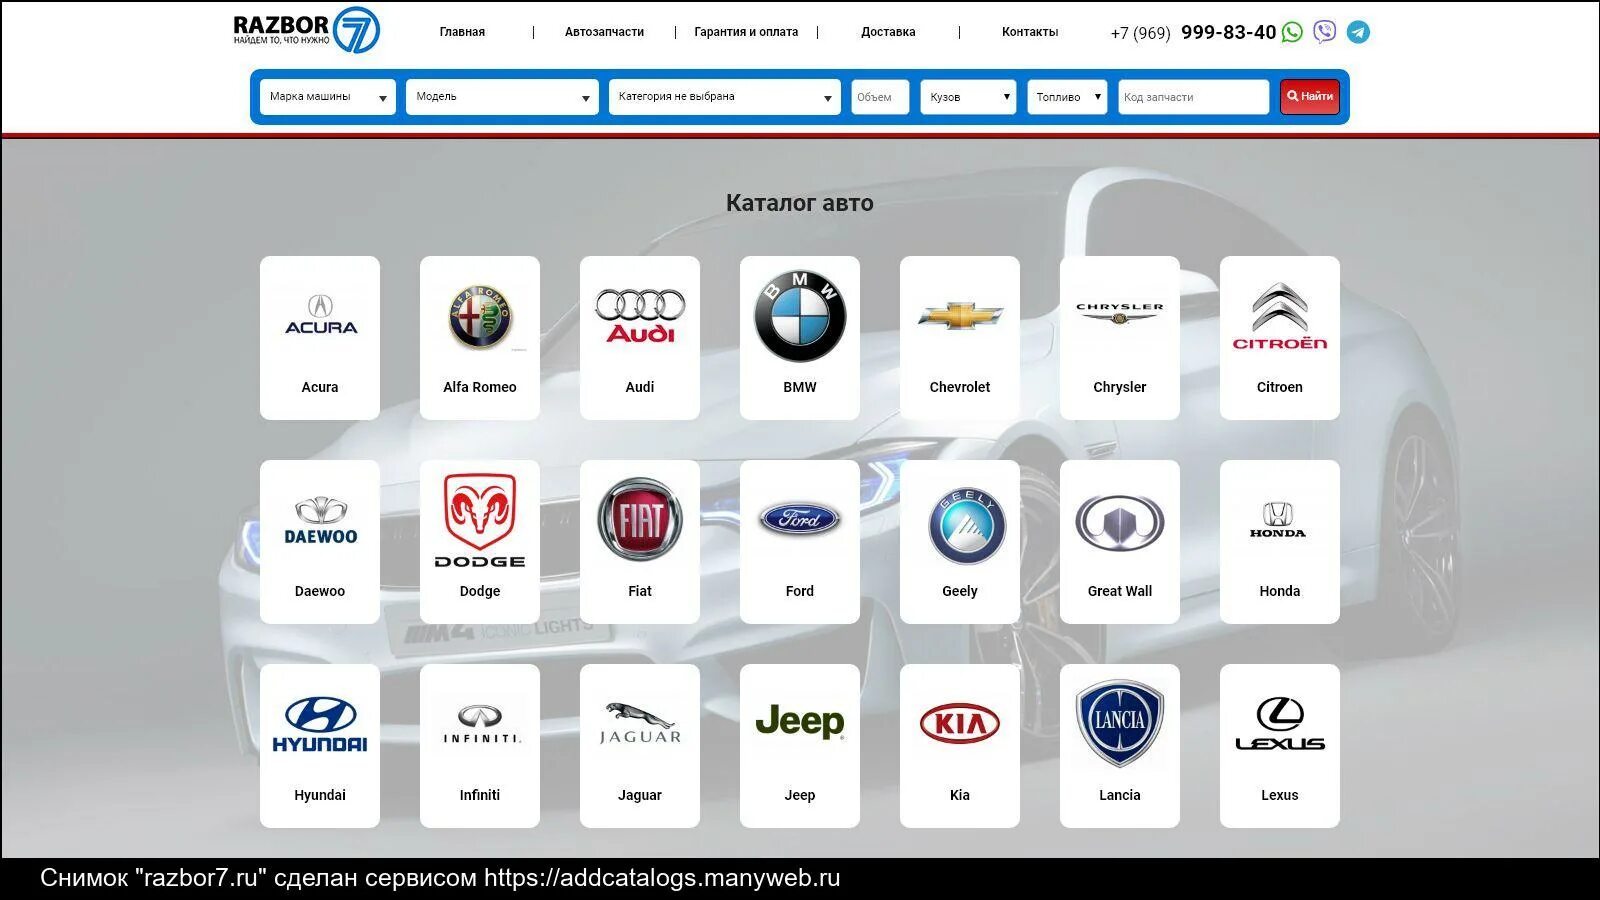Viewport: 1600px width, 900px height.
Task: Expand the Марка машины dropdown
Action: pyautogui.click(x=328, y=97)
